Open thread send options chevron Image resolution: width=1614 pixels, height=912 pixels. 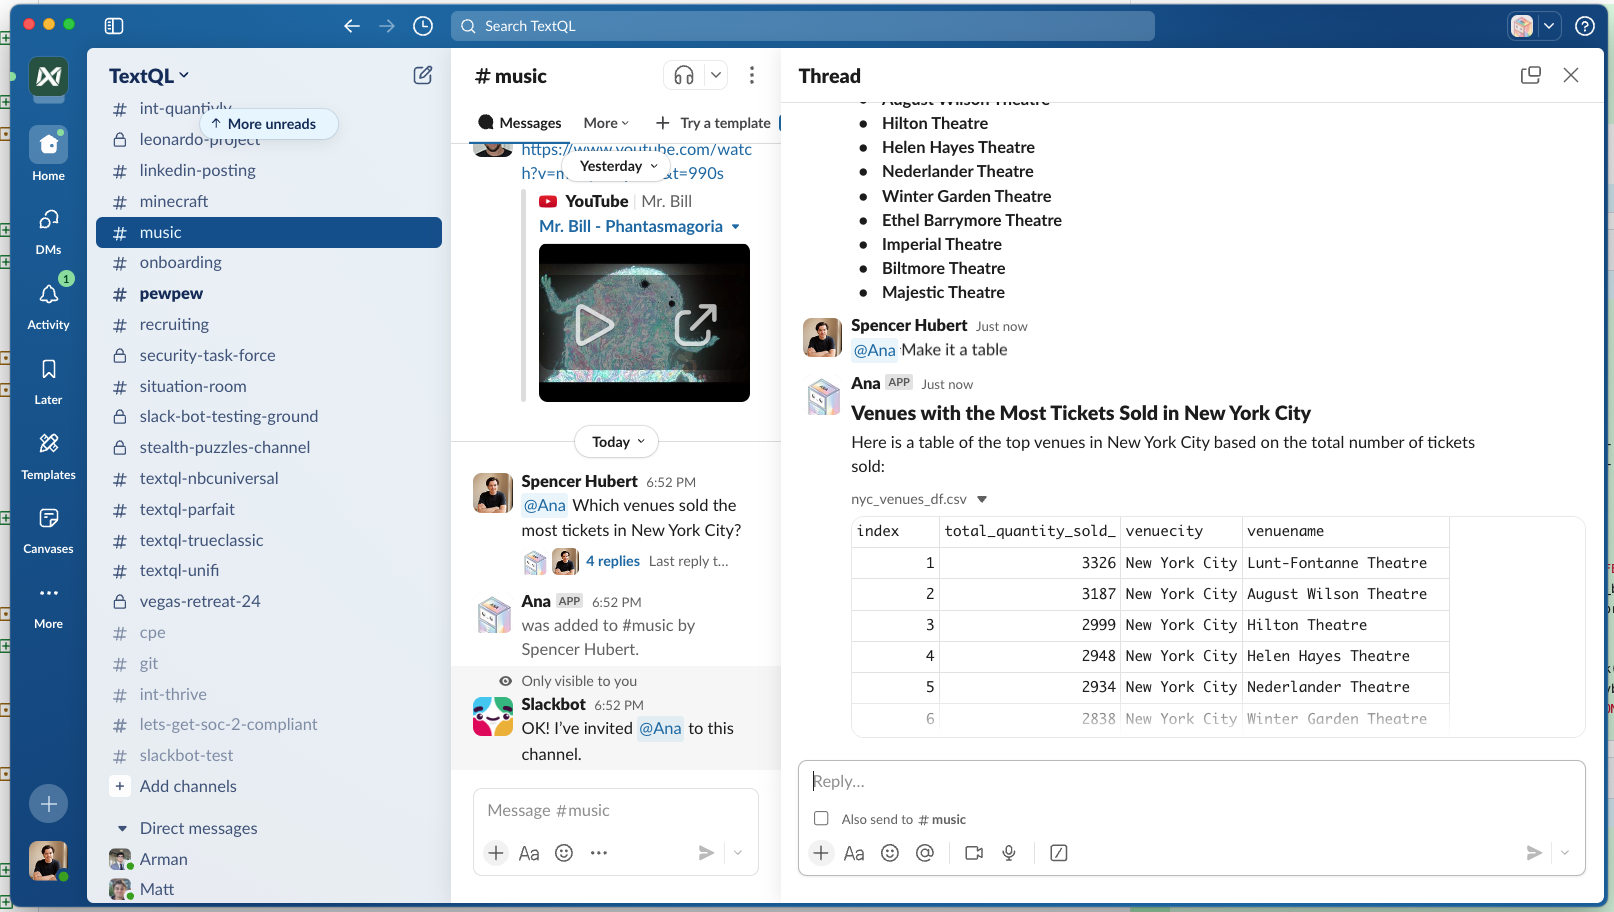[x=1565, y=853]
